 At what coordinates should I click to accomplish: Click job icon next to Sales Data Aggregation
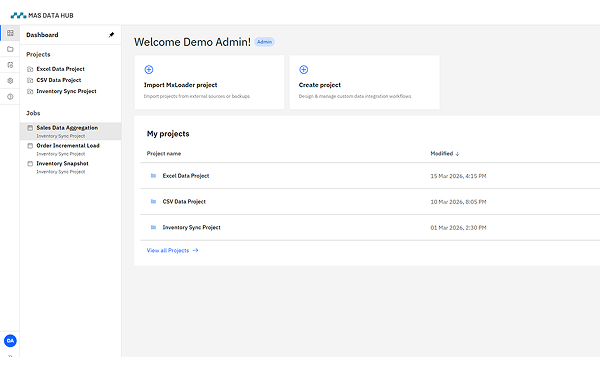coord(30,128)
